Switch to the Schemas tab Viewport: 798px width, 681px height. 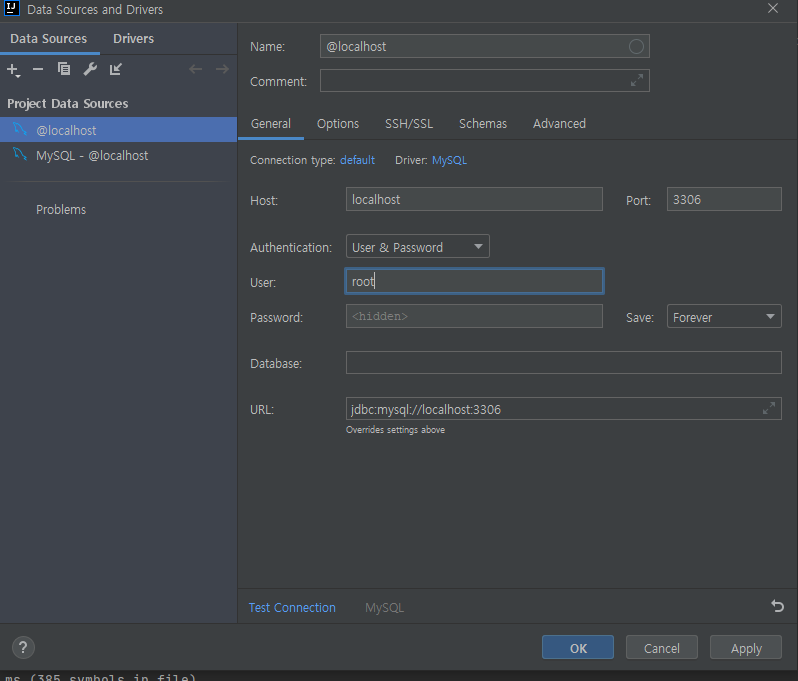click(482, 123)
